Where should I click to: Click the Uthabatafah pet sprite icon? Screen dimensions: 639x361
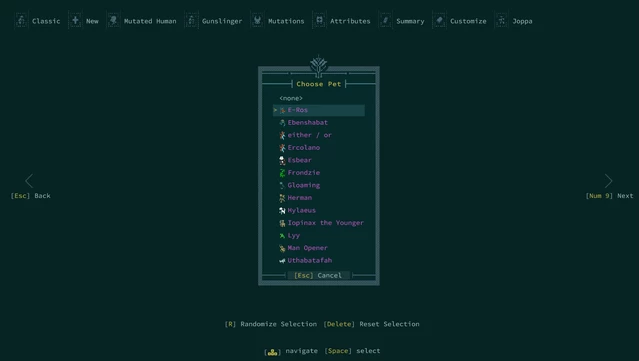point(282,261)
